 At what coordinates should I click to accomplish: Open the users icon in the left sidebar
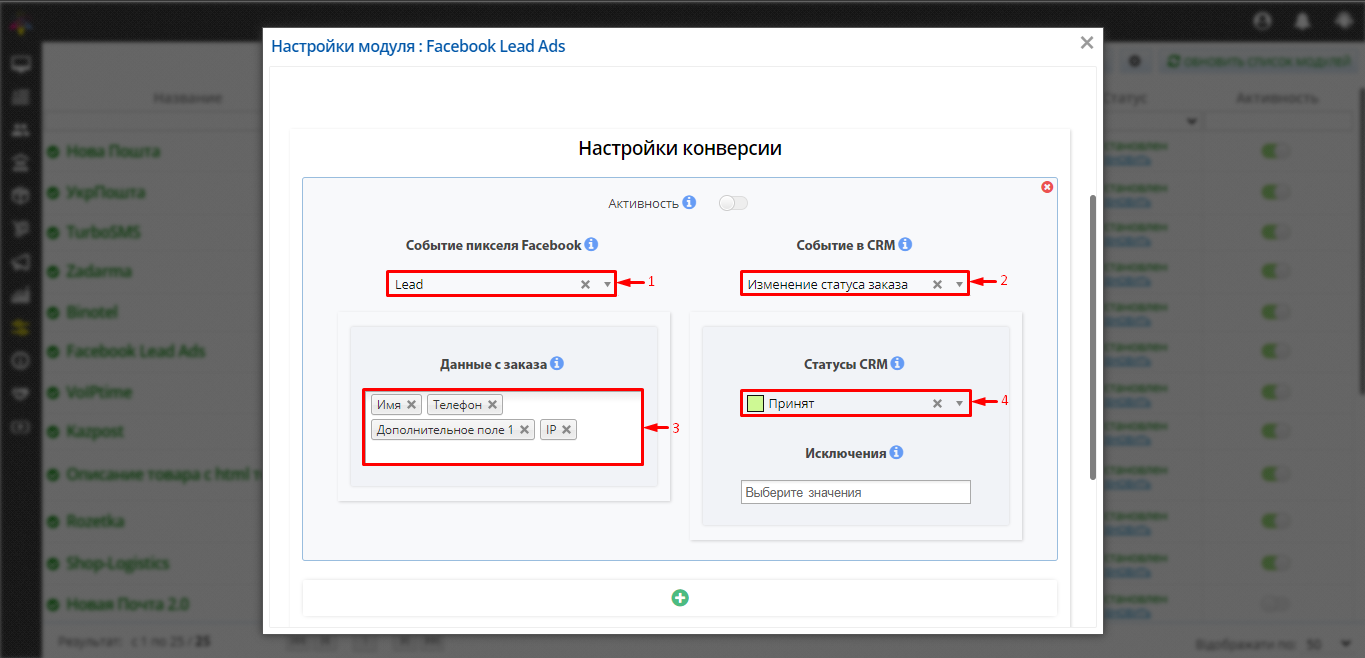tap(21, 131)
